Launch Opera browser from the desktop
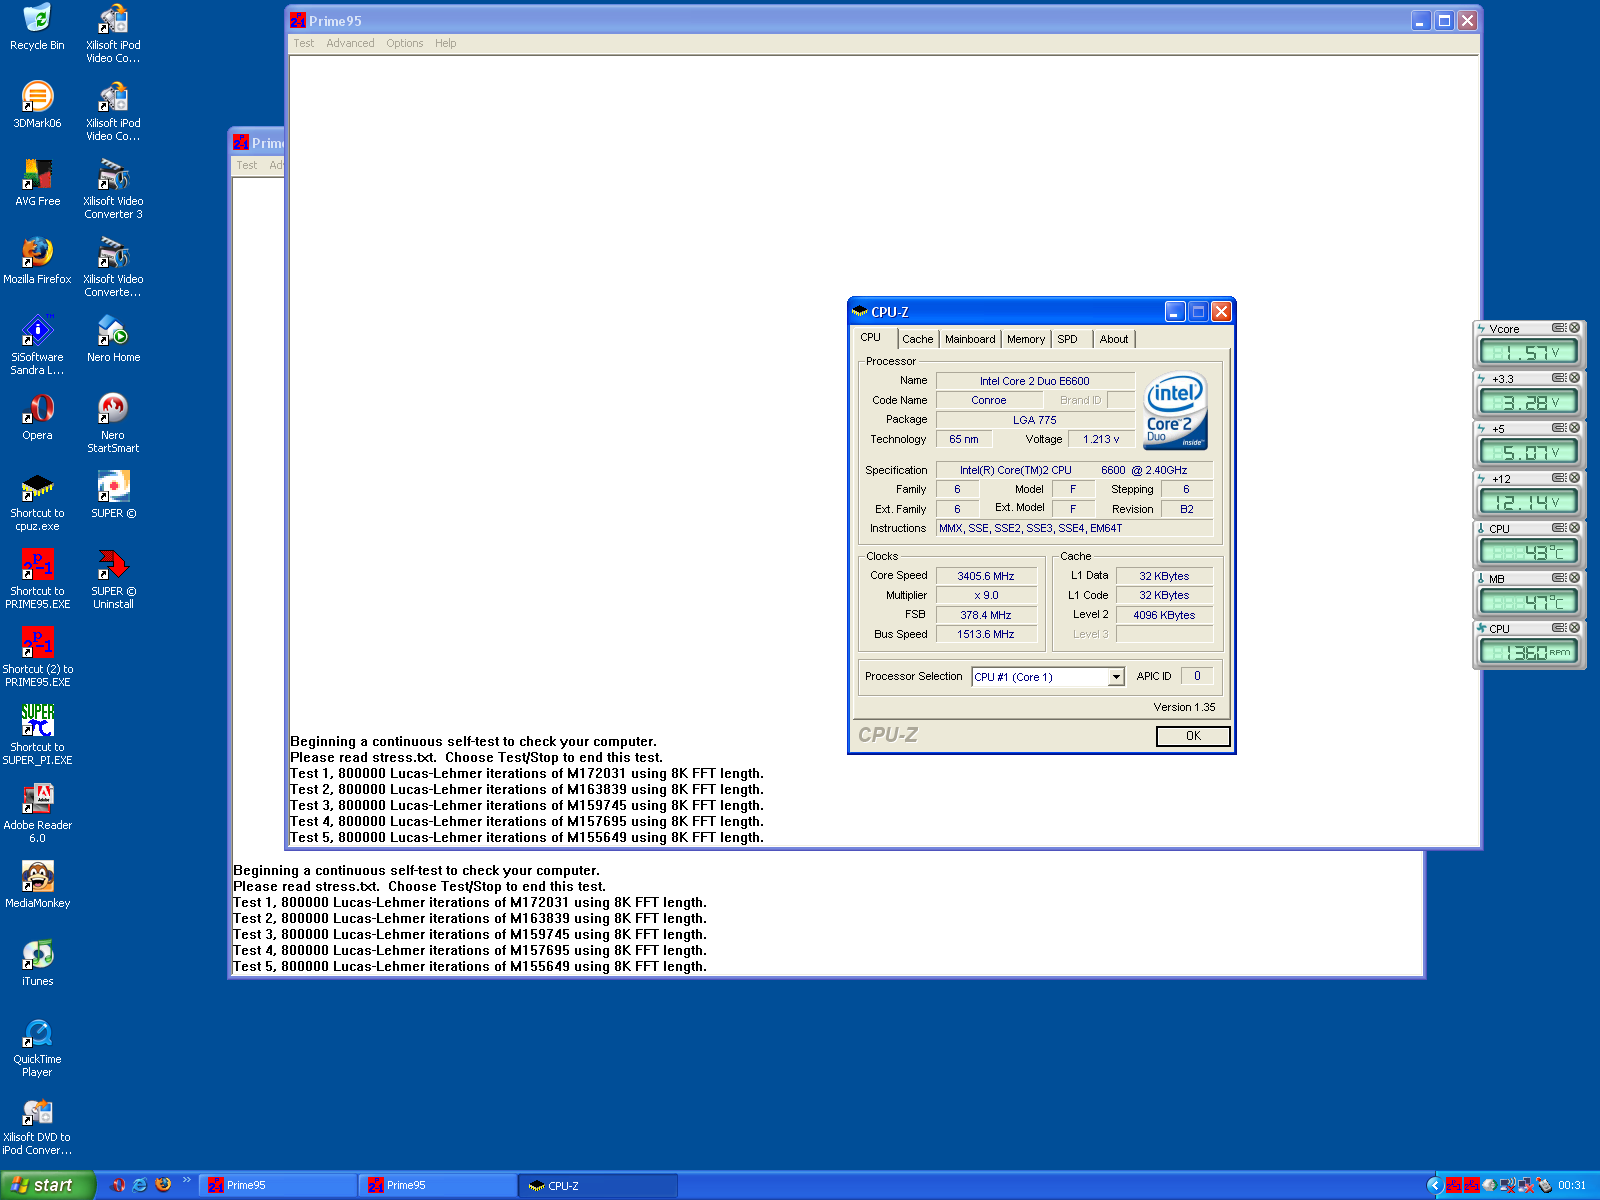The height and width of the screenshot is (1200, 1600). [x=37, y=417]
